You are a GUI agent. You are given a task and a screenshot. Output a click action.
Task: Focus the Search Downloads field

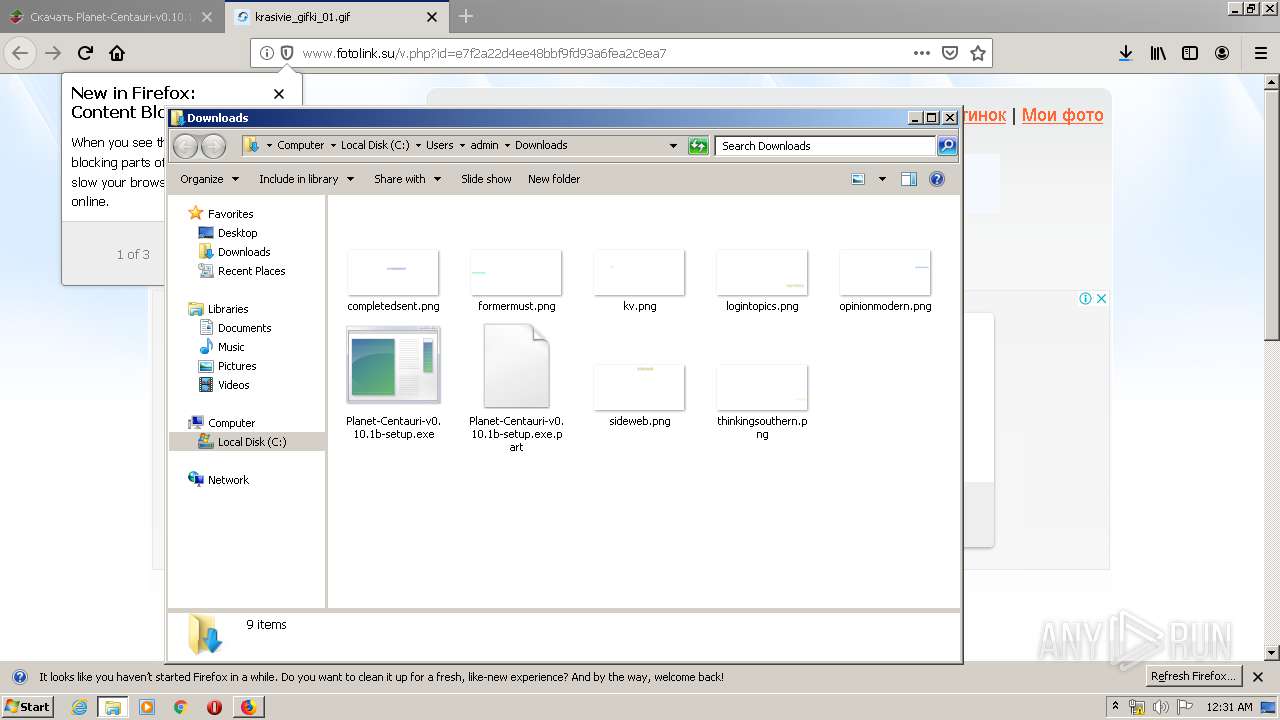click(x=826, y=146)
